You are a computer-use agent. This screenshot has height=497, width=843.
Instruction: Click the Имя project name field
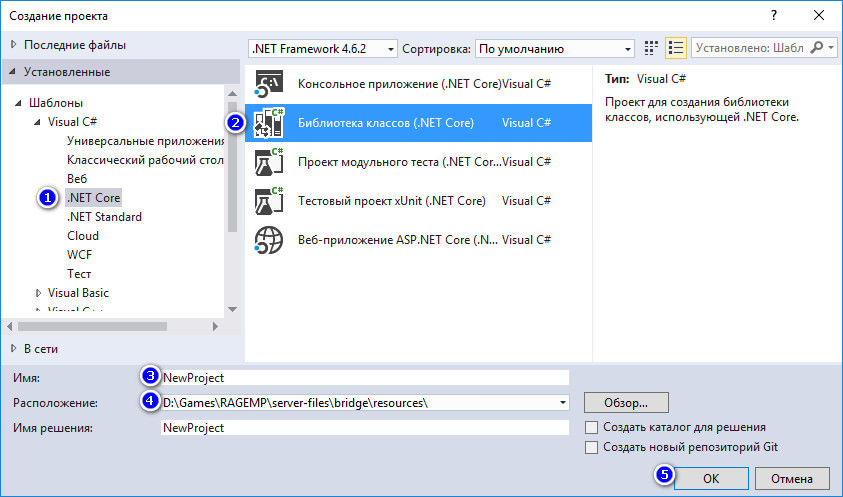365,378
